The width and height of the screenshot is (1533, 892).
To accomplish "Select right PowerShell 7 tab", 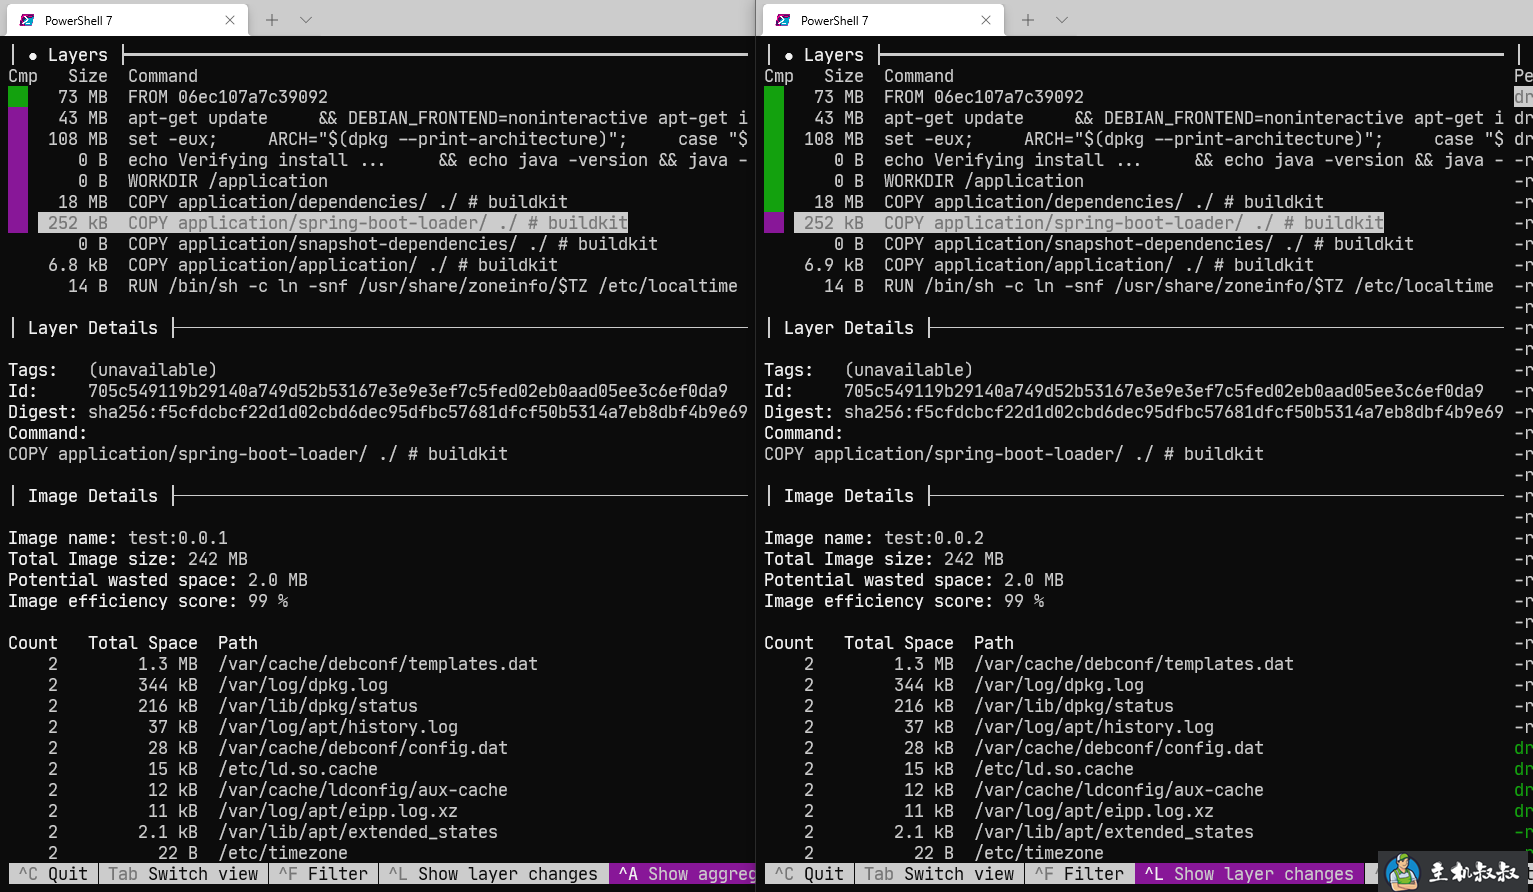I will [x=883, y=20].
